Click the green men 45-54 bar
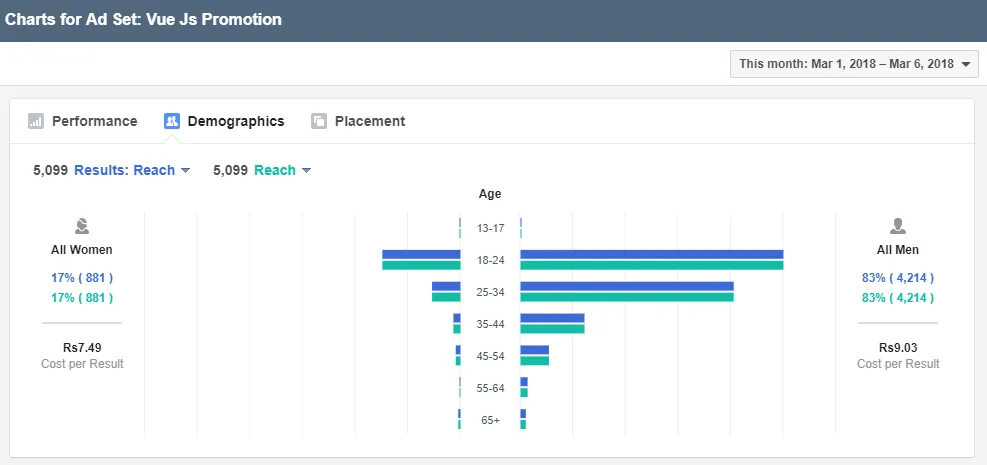Screen dimensions: 987x465 pos(534,361)
